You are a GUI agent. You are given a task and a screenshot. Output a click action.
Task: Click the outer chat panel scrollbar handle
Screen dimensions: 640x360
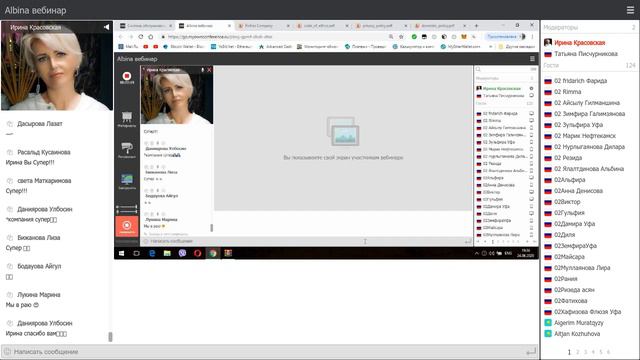pos(110,337)
